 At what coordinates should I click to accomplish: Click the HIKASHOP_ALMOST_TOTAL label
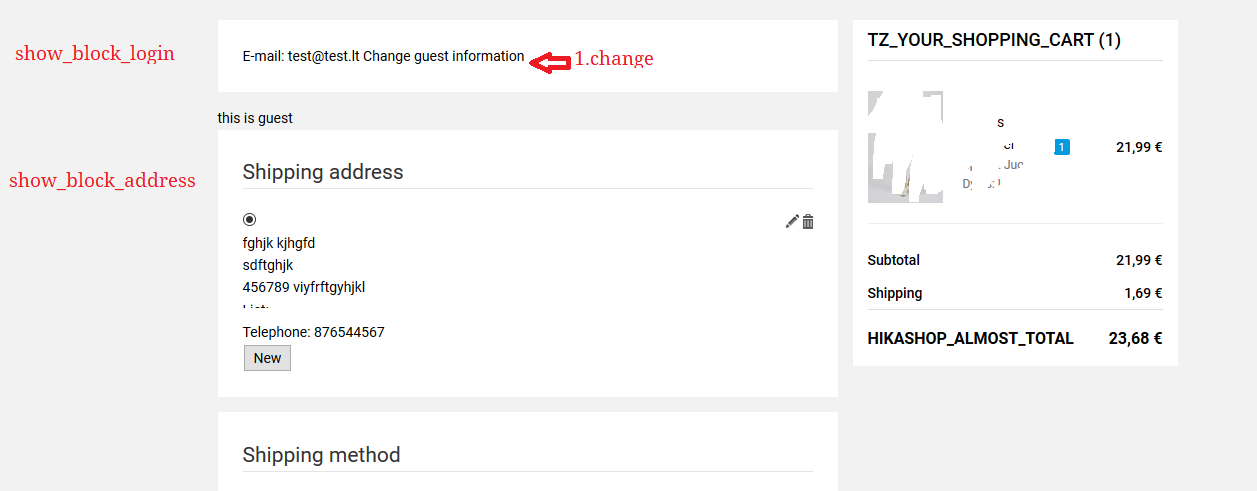(971, 338)
